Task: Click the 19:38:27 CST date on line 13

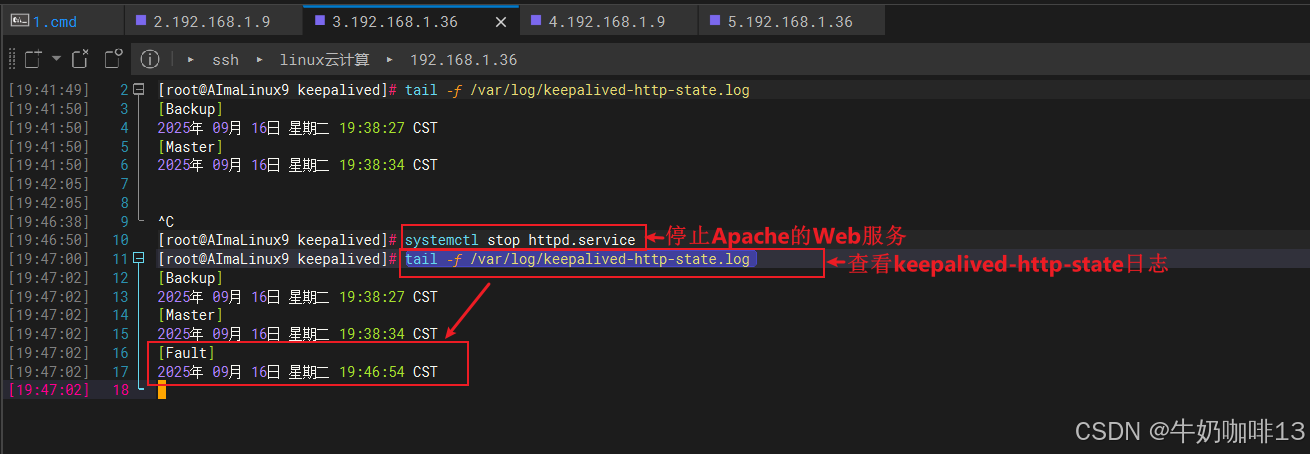Action: pos(297,297)
